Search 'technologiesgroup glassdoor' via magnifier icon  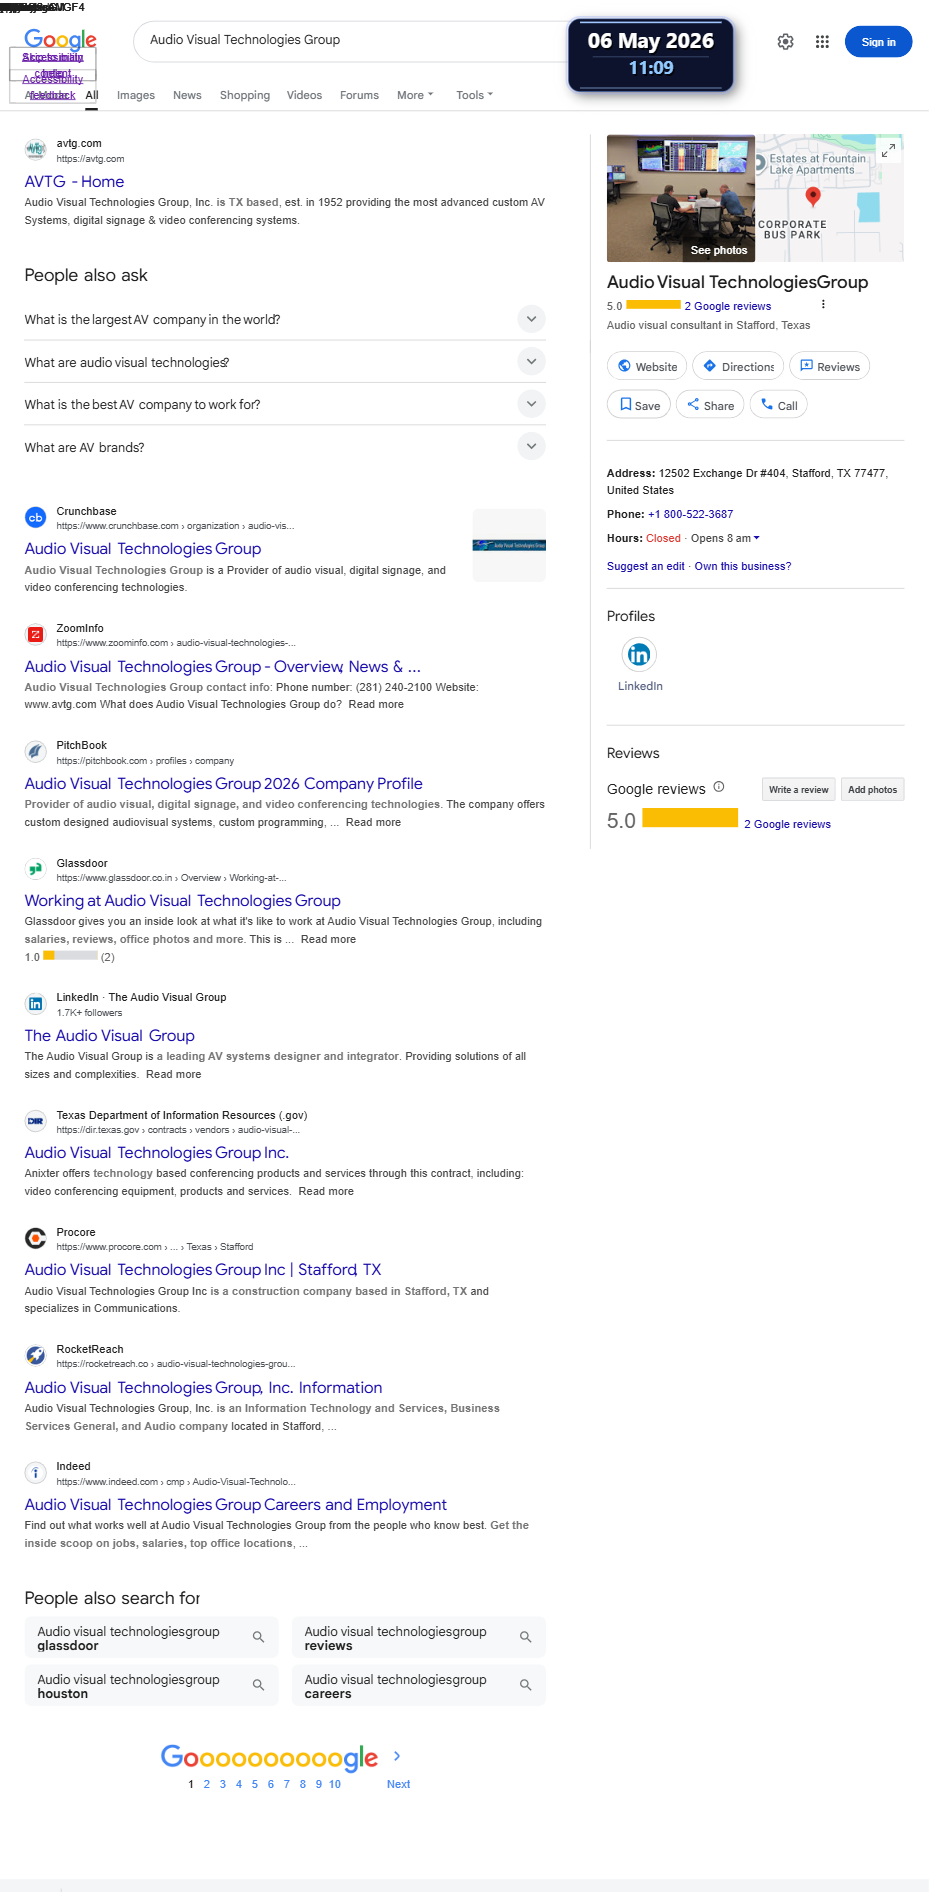pos(258,1637)
